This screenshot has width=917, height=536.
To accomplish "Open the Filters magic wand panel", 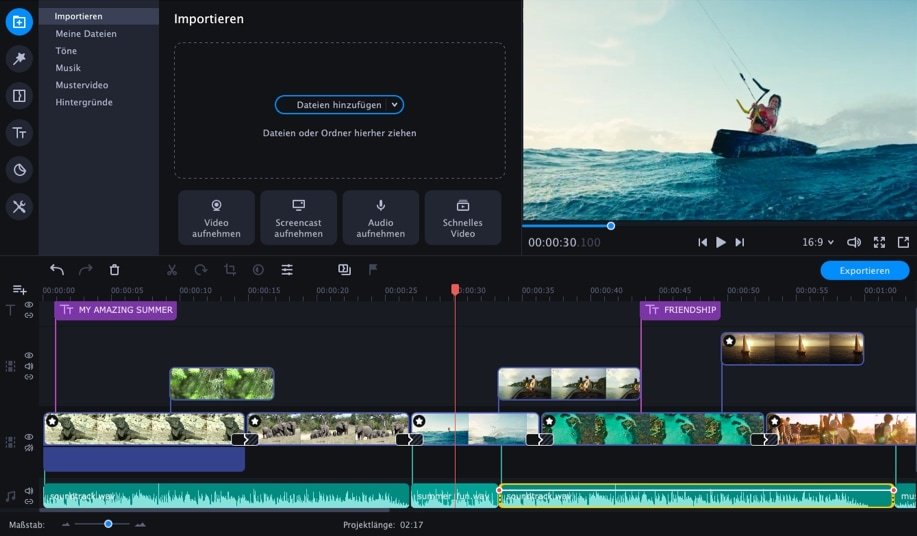I will point(19,58).
